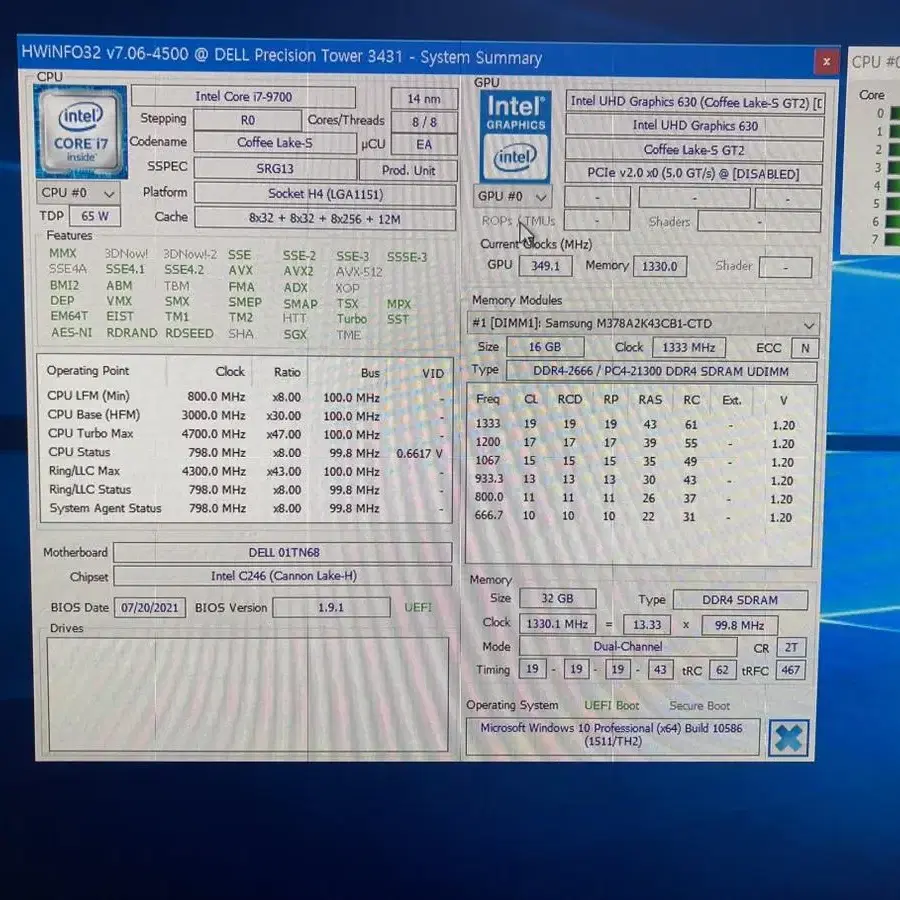Click the 0.6617 V VID value

click(x=420, y=453)
